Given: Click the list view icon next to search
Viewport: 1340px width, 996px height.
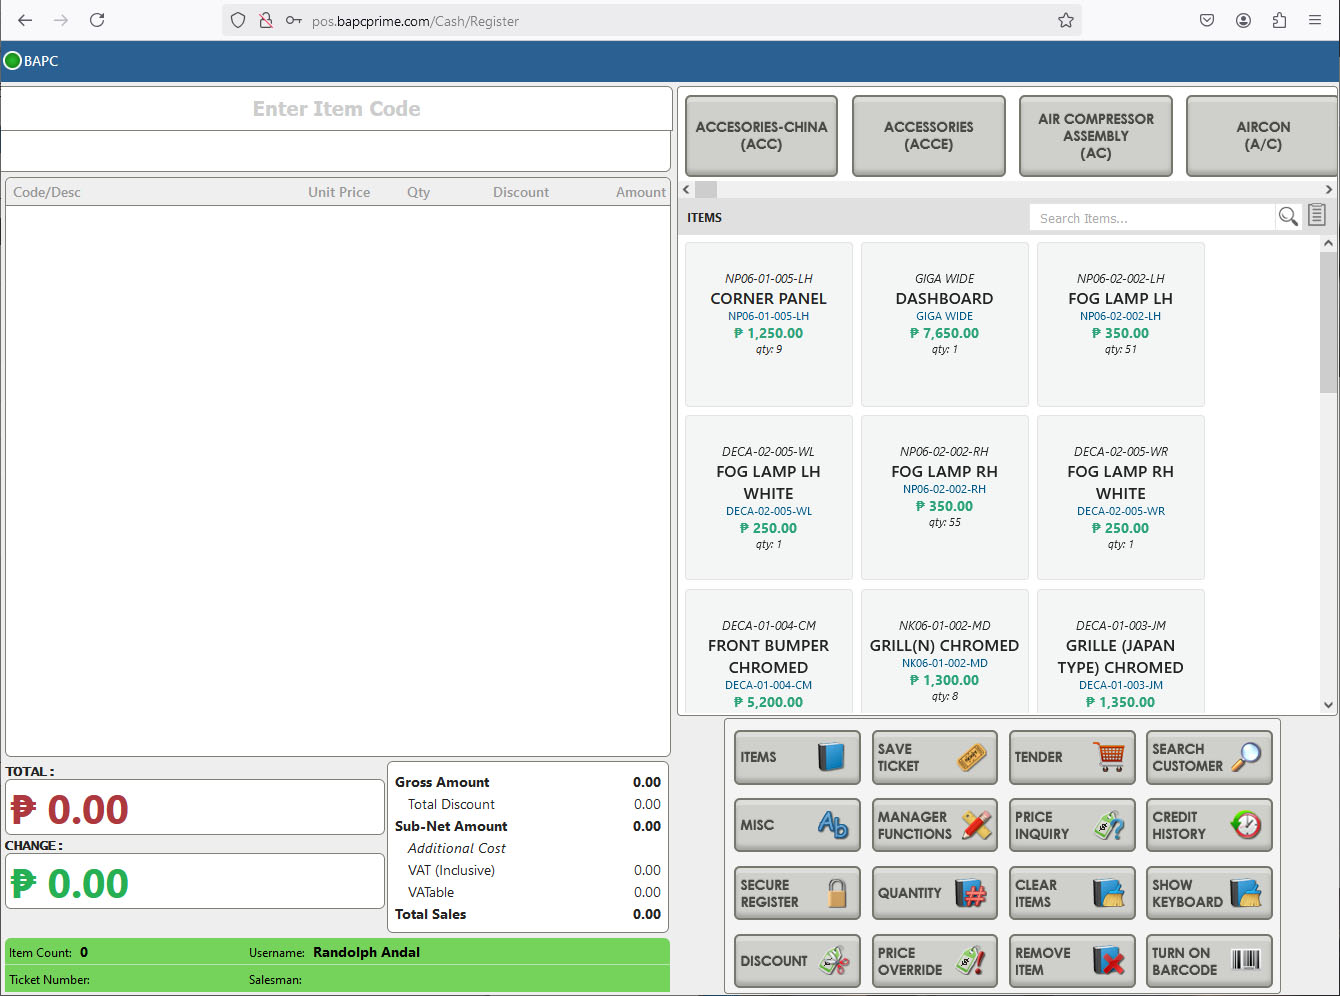Looking at the screenshot, I should point(1317,215).
